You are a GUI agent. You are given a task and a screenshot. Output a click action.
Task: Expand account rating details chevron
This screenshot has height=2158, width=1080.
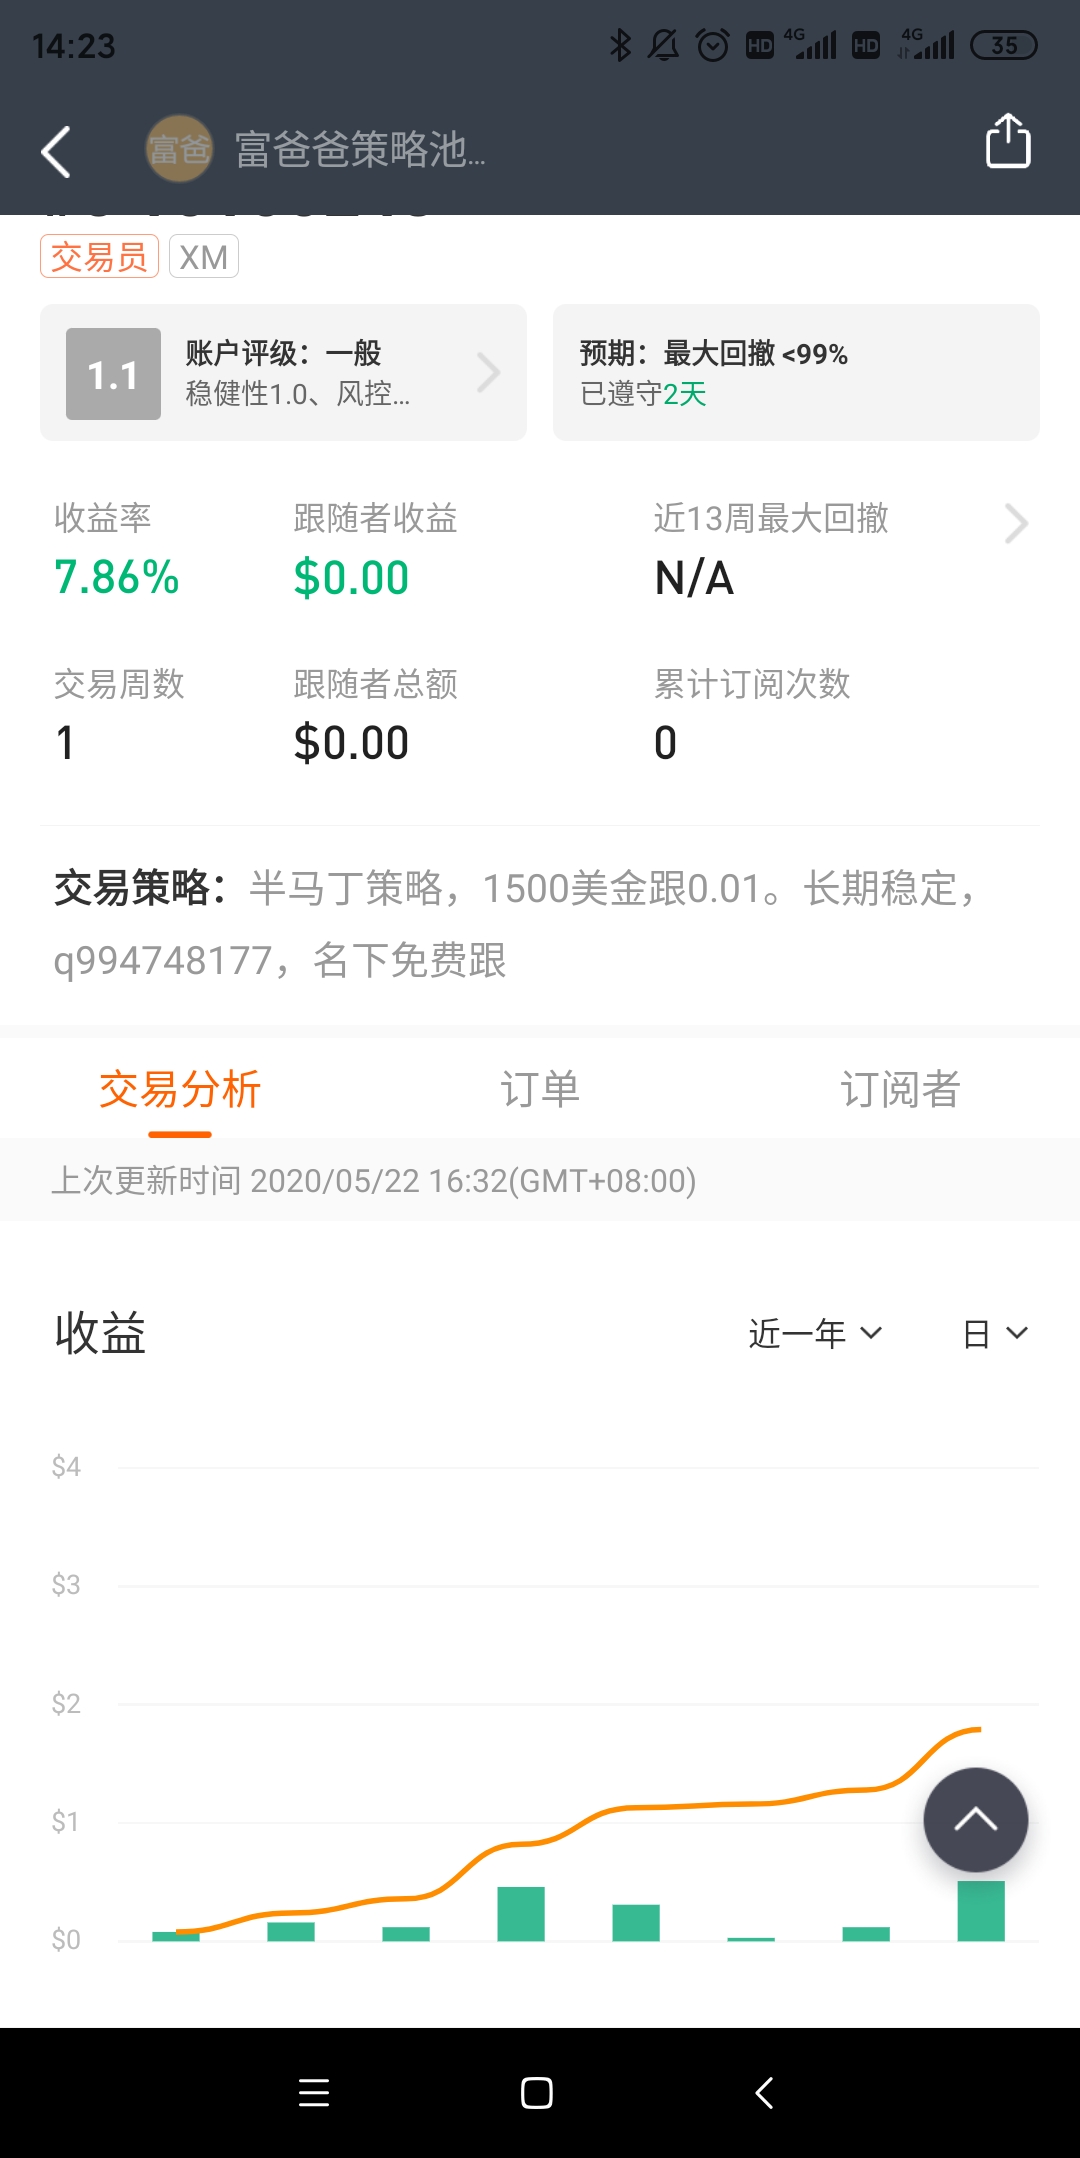(488, 373)
